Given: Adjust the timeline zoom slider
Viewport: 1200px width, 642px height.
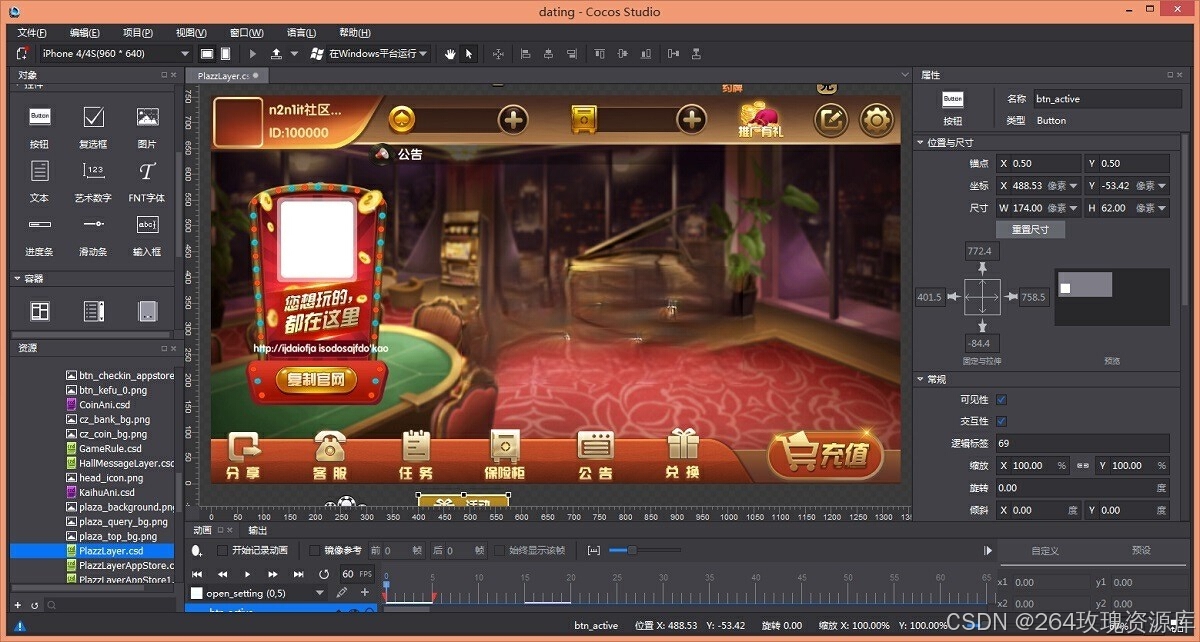Looking at the screenshot, I should coord(632,550).
